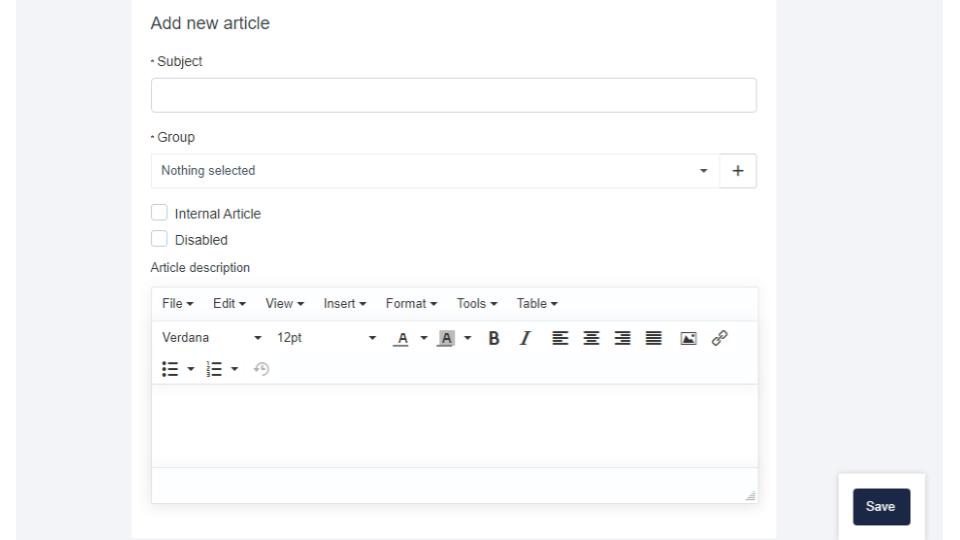Insert an image into the article

(x=690, y=339)
